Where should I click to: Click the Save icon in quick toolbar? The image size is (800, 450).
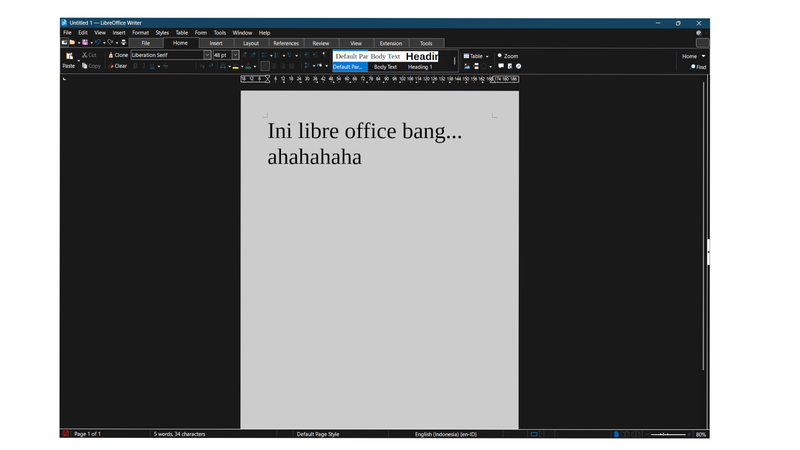point(85,42)
